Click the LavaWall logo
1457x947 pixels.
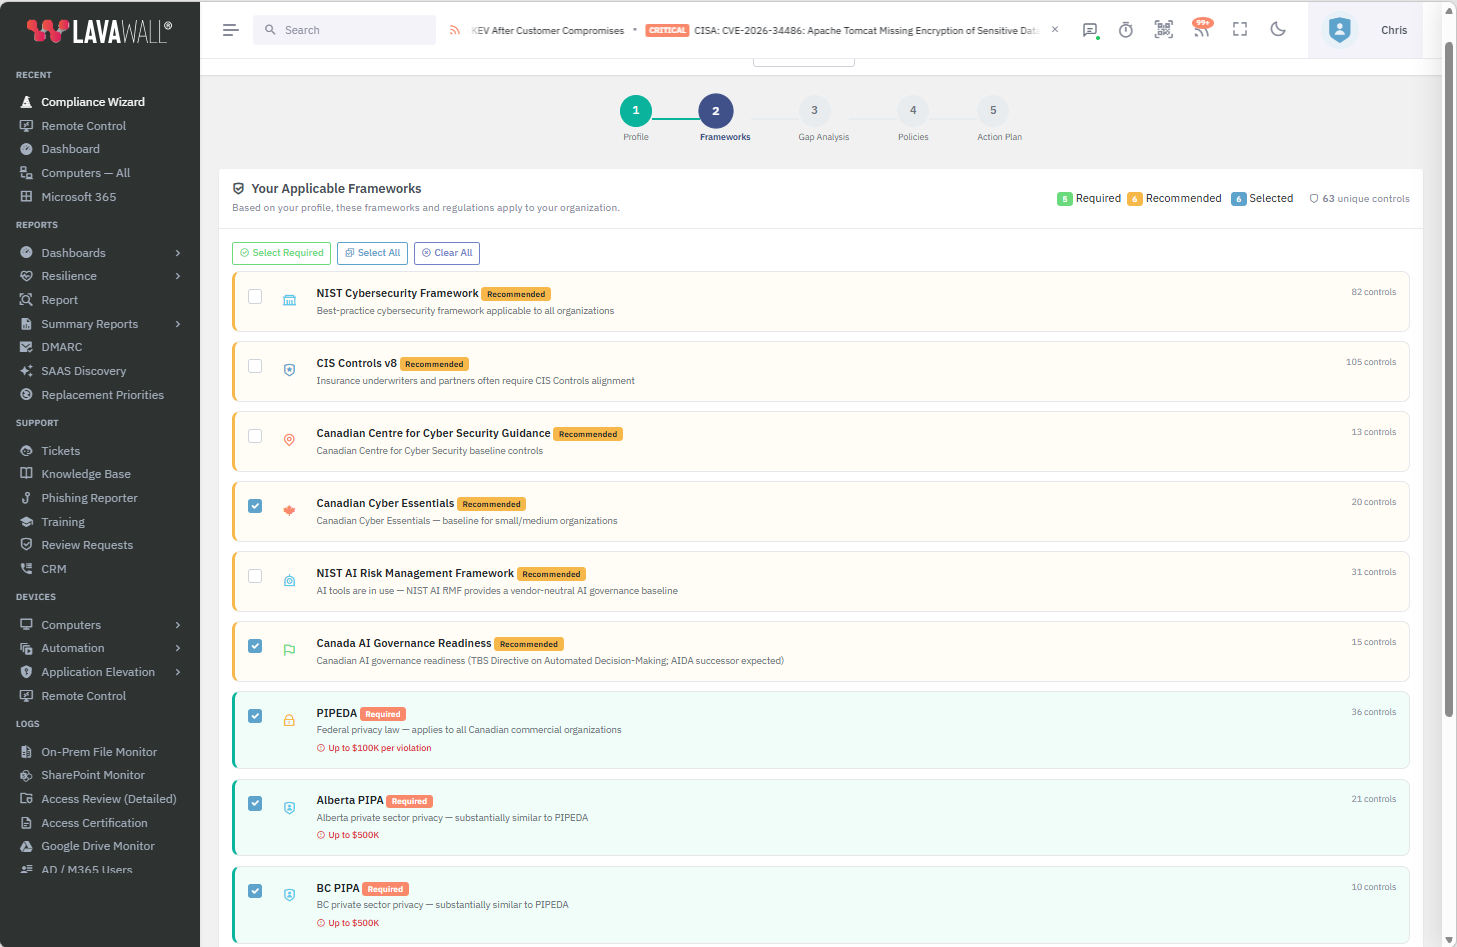coord(99,31)
